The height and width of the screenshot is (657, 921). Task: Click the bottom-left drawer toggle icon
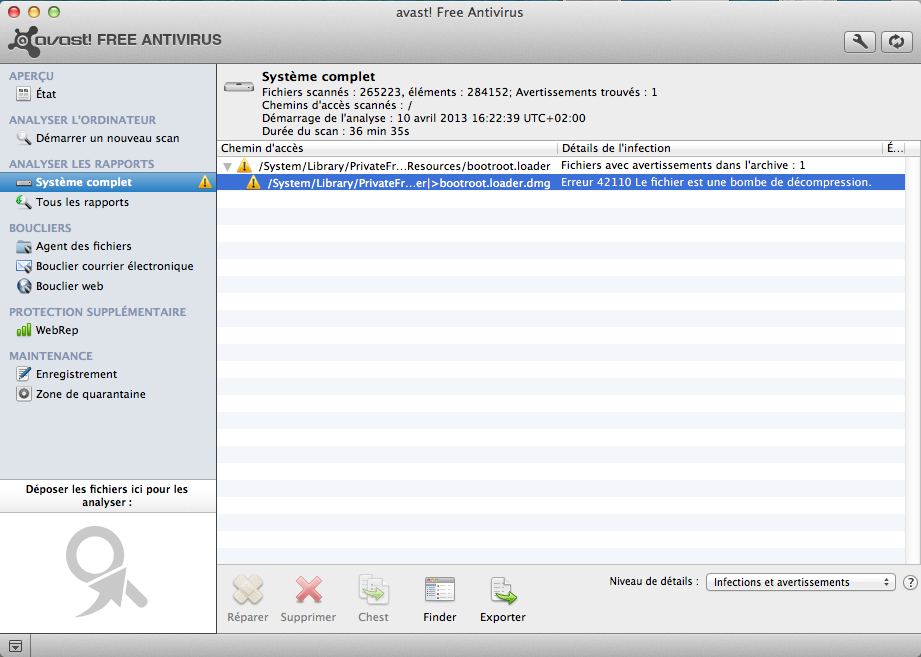(x=15, y=646)
